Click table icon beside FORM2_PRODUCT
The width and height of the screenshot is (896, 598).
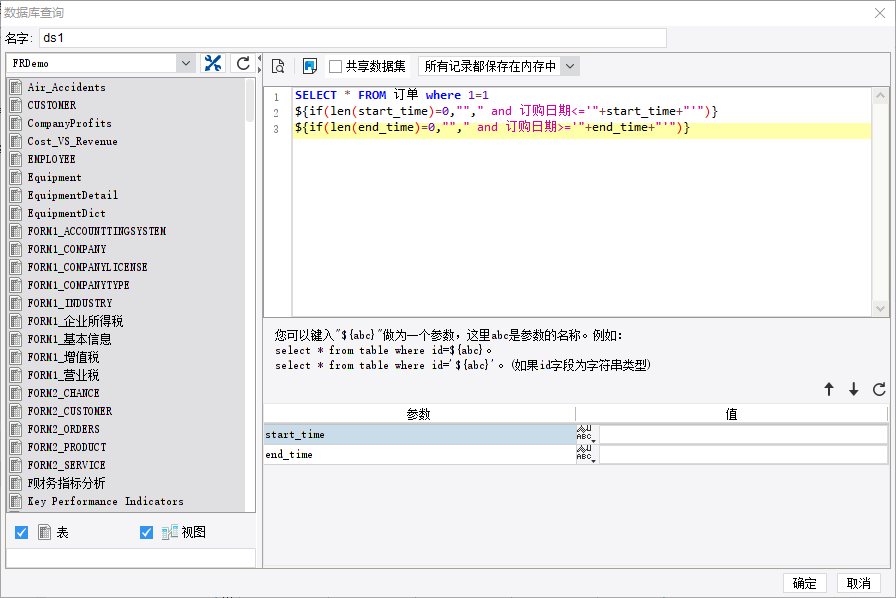16,447
